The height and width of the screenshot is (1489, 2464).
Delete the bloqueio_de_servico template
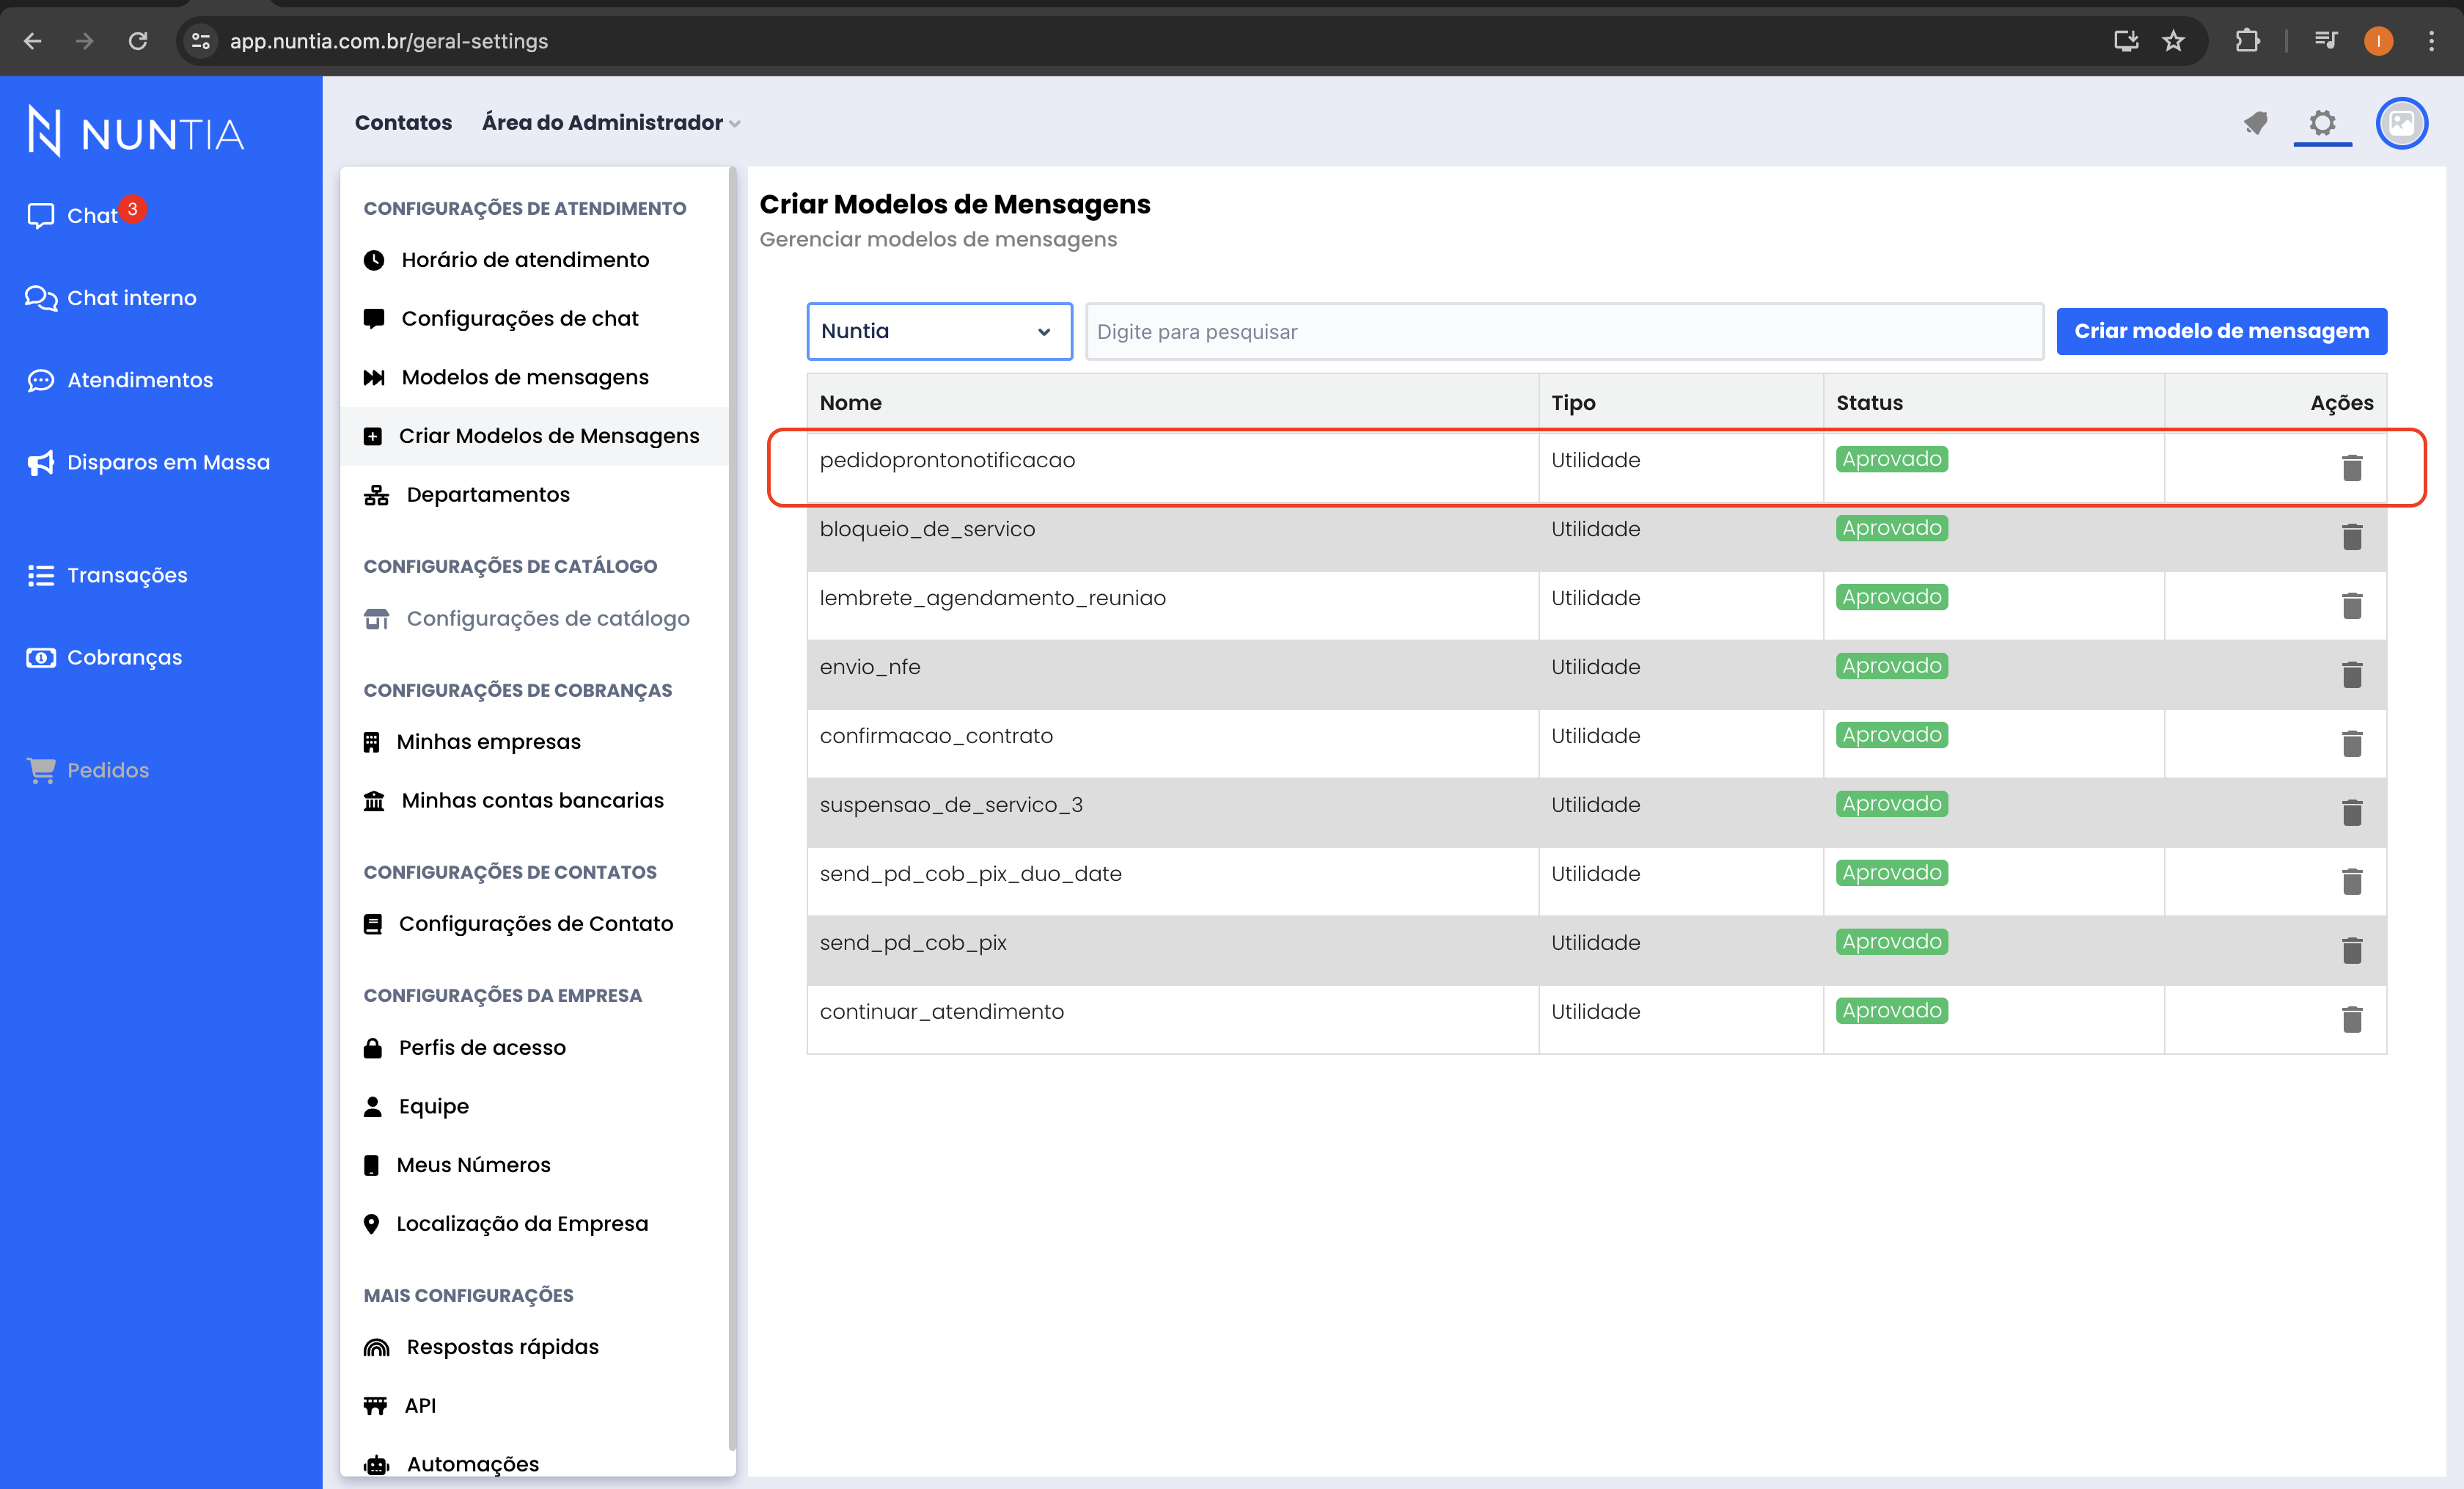tap(2352, 536)
